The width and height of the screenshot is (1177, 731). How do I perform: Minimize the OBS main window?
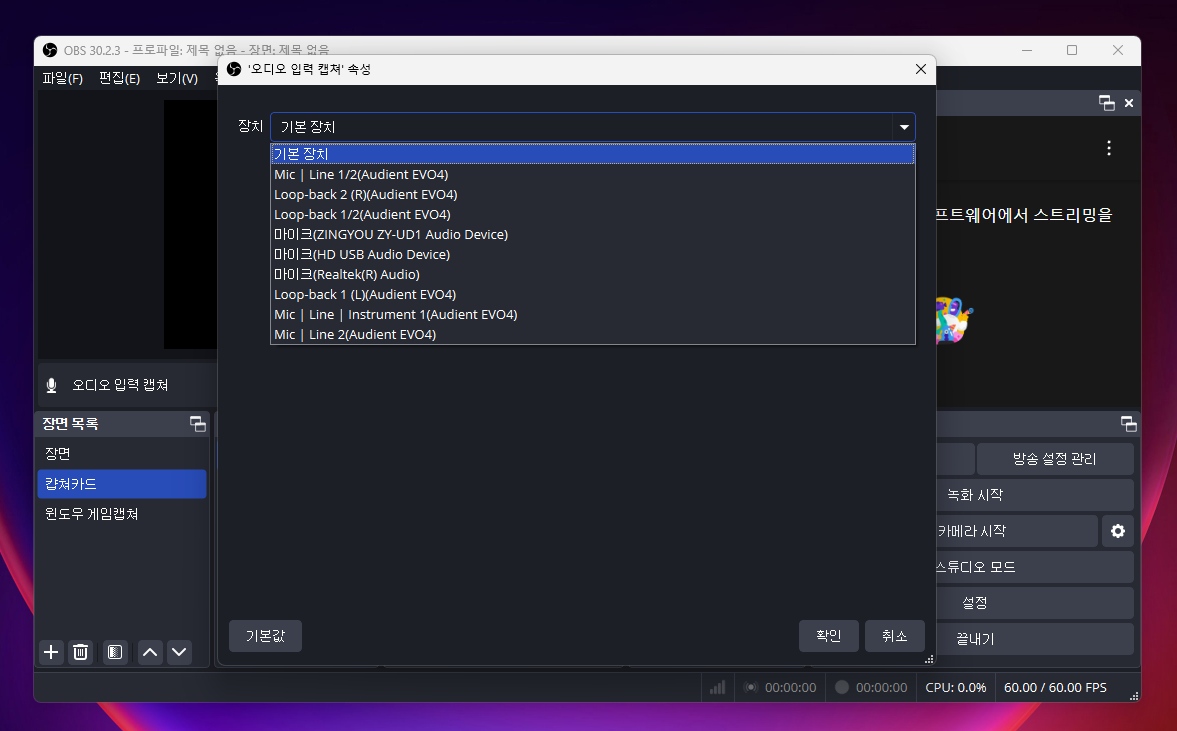click(x=1027, y=50)
